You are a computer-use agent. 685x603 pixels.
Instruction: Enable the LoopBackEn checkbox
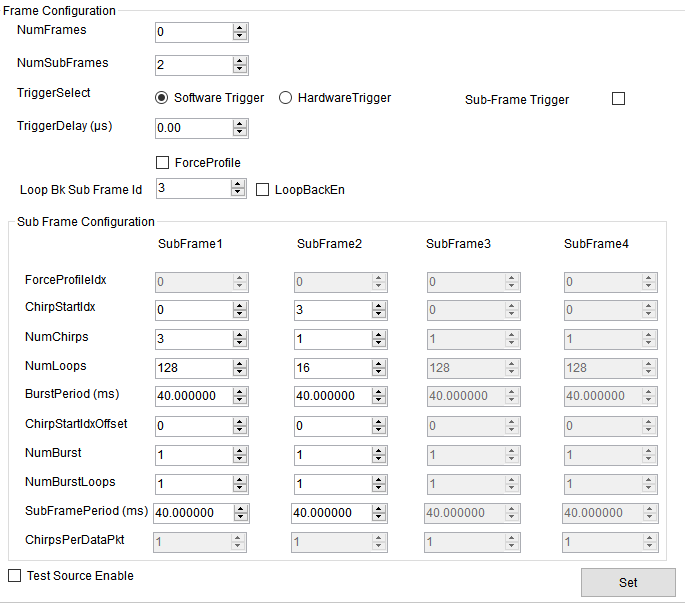click(263, 189)
